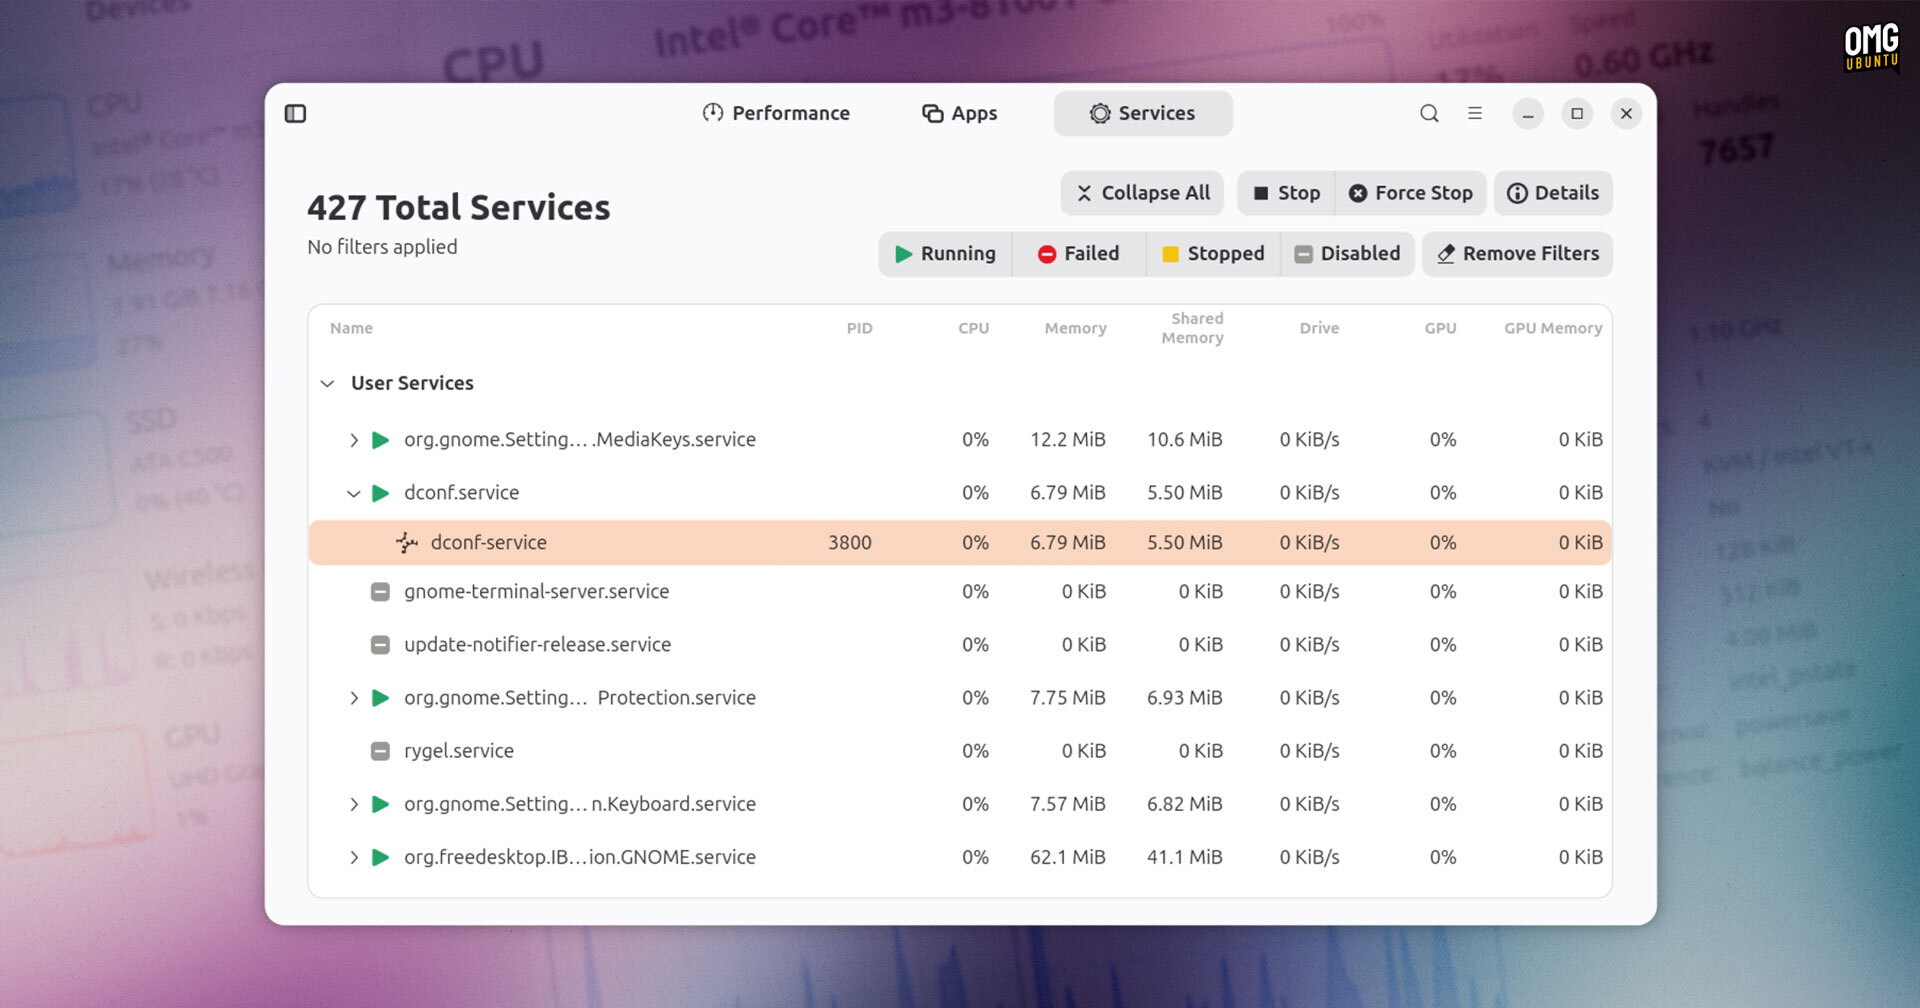
Task: Enable the Disabled services filter
Action: point(1347,254)
